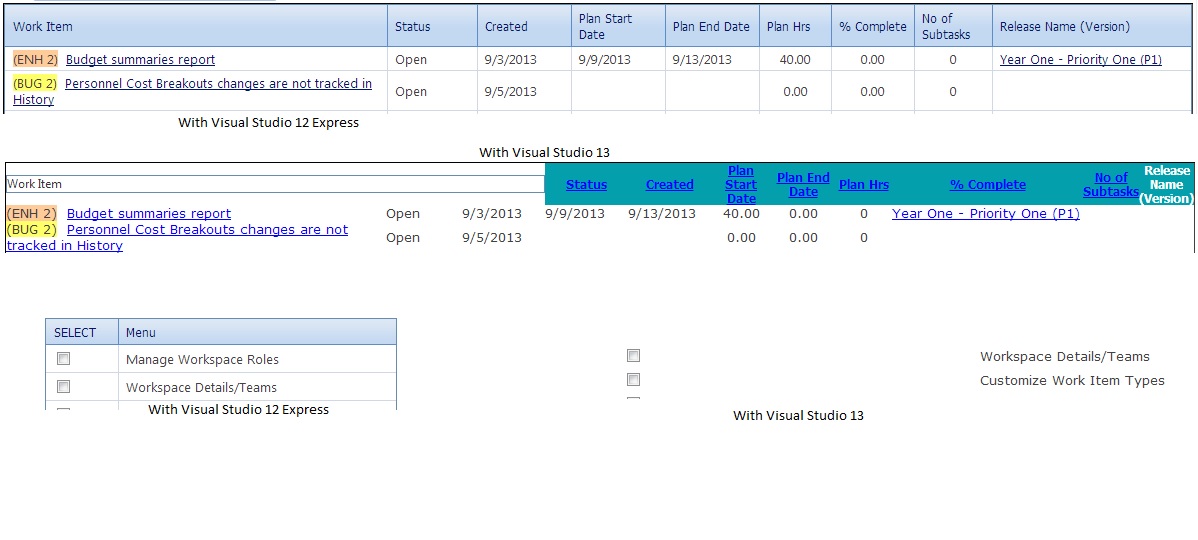Click Work Item column header in blue-header grid
Viewport: 1198px width, 540px height.
pos(196,27)
